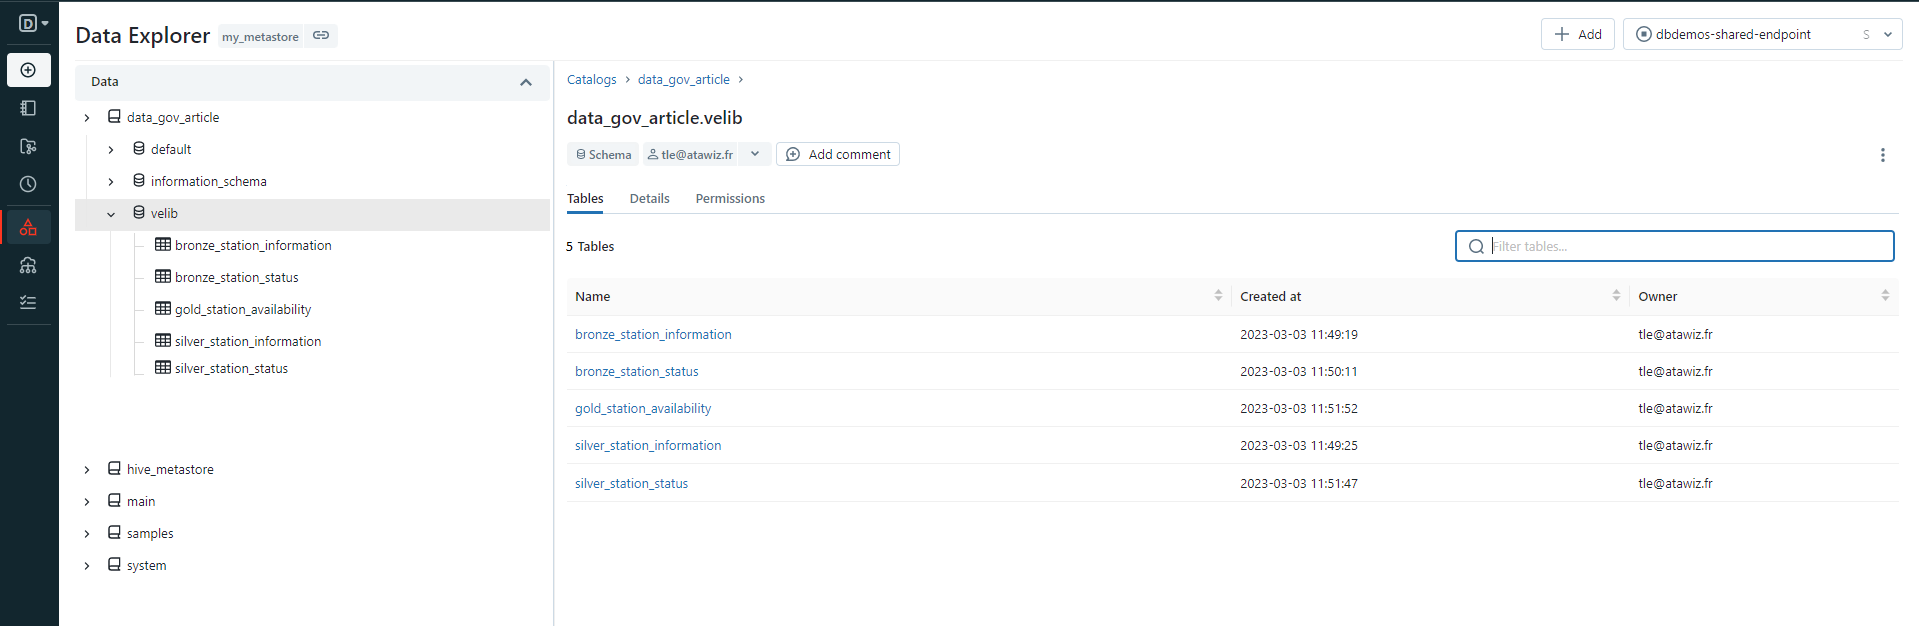Open Compute from the cluster sidebar icon

(x=28, y=265)
